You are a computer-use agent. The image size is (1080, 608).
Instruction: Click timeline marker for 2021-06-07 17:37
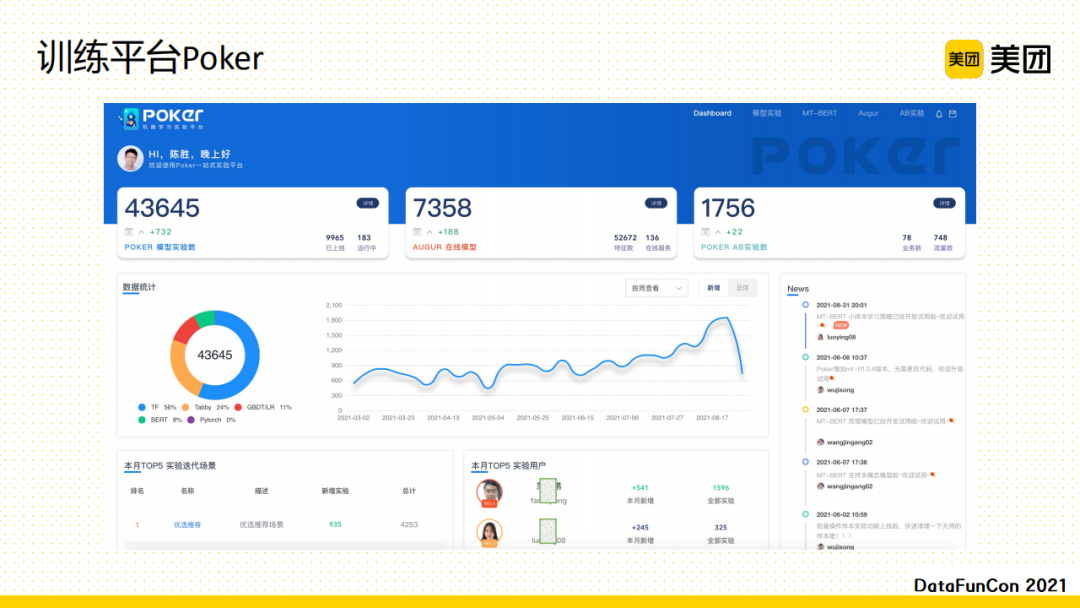805,410
